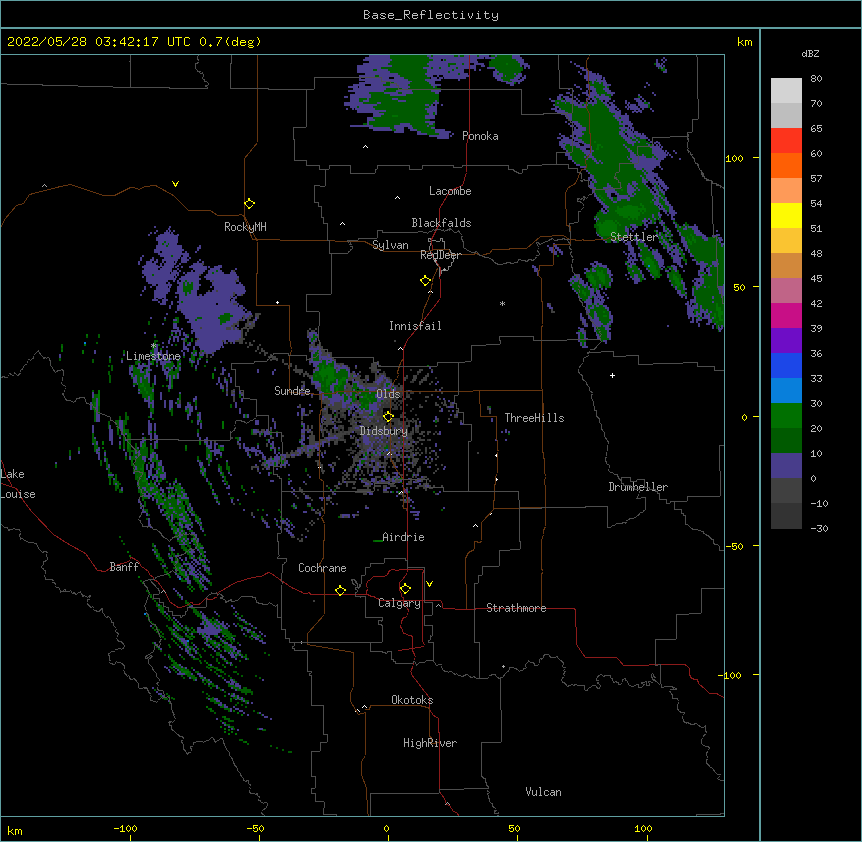The image size is (862, 842).
Task: Pick the 10 dBZ purple legend swatch
Action: (786, 466)
